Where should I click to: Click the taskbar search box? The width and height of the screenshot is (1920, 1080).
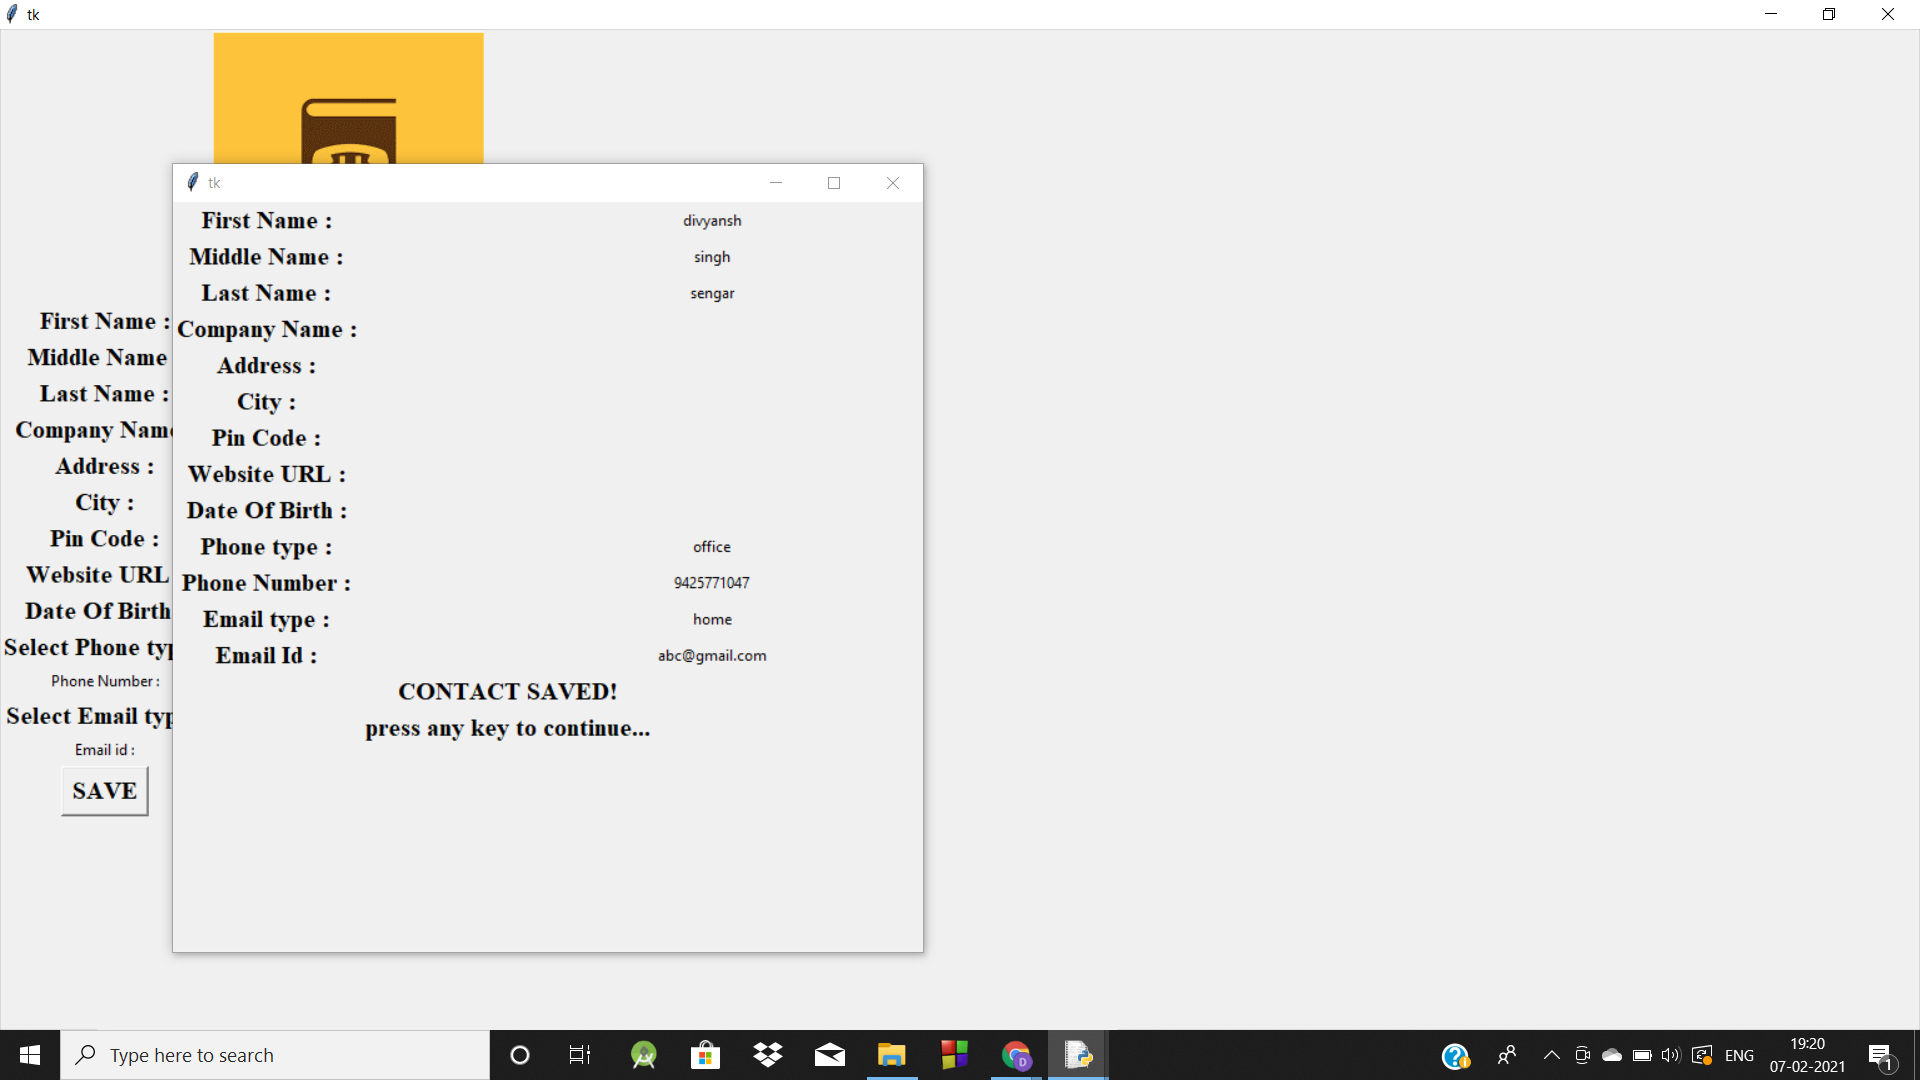[275, 1055]
